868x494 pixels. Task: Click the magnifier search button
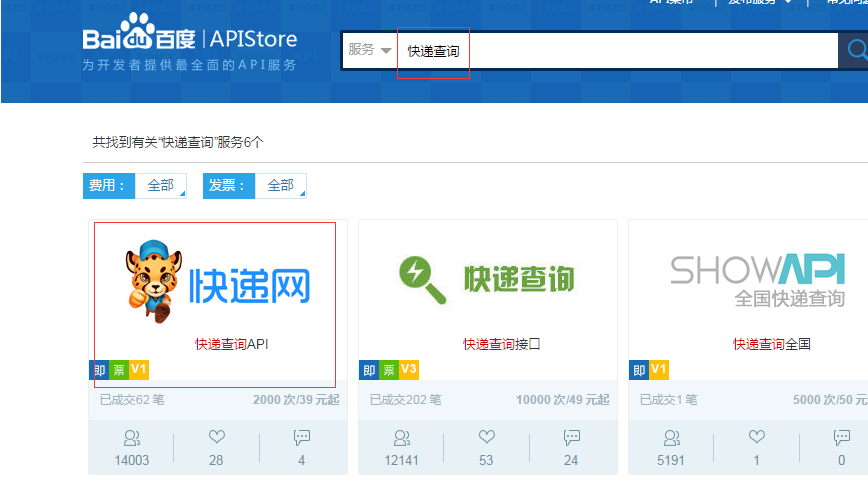(x=856, y=50)
